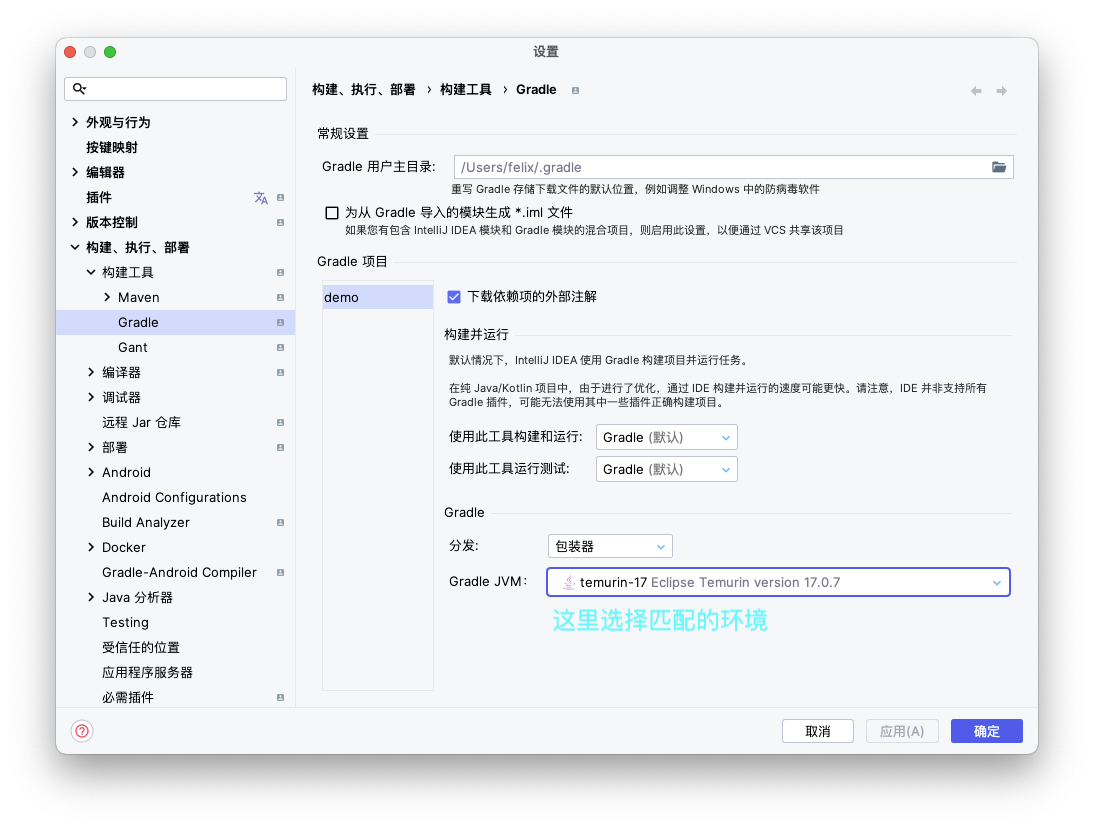Click the translate icon beside 插件
This screenshot has height=828, width=1094.
[x=261, y=198]
